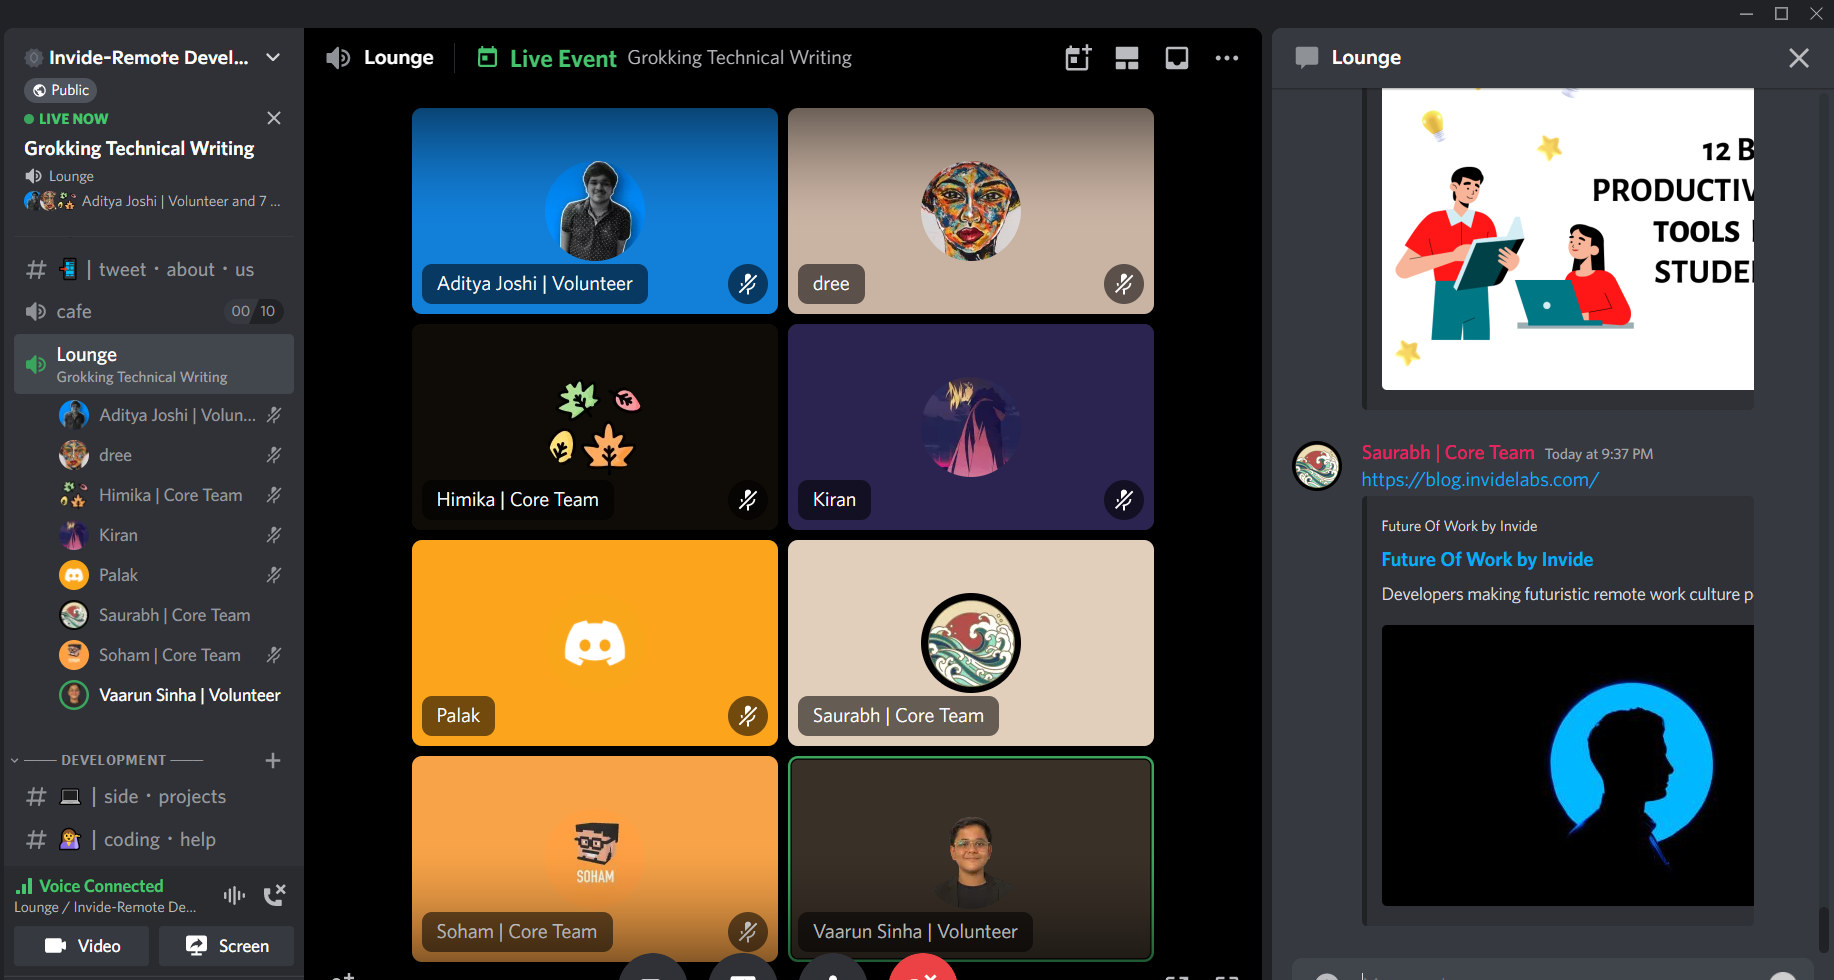Open the Live Event details in the header
The width and height of the screenshot is (1834, 980).
pyautogui.click(x=563, y=58)
